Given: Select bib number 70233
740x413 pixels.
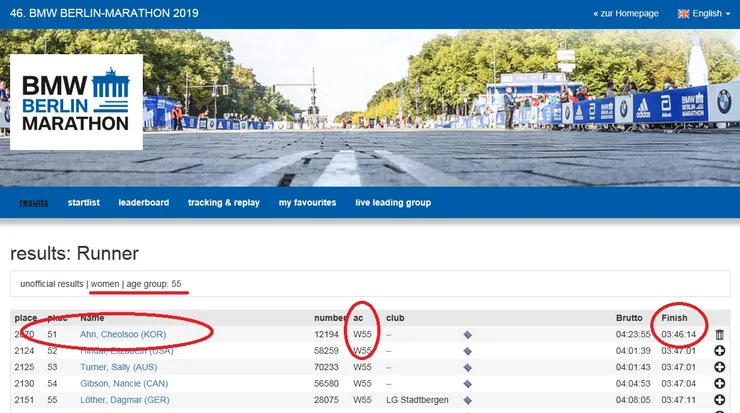Looking at the screenshot, I should tap(326, 367).
